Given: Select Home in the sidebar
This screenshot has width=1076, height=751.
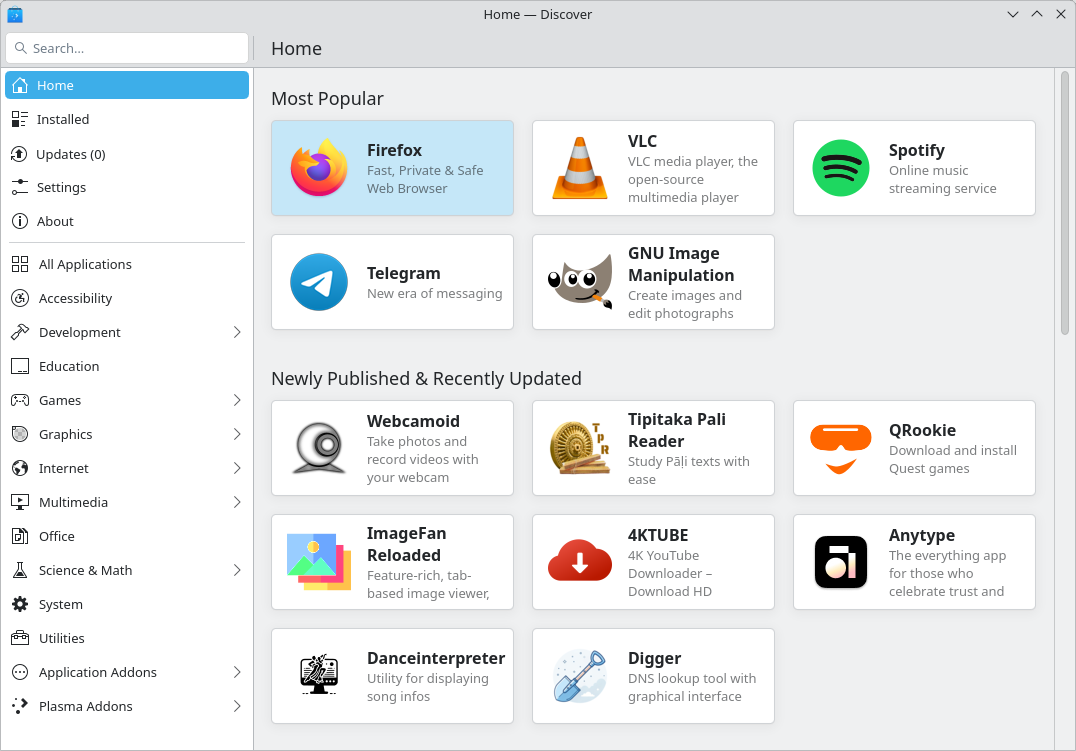Looking at the screenshot, I should pos(127,85).
